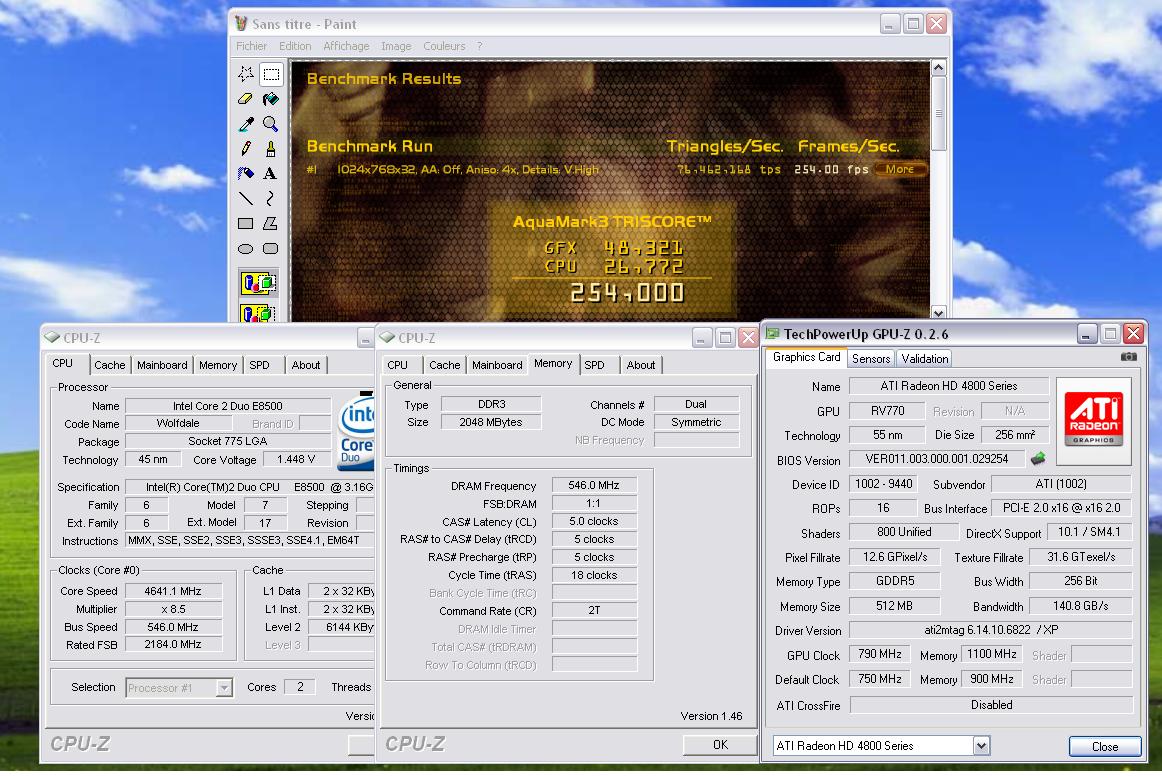Choose the Eraser tool in Paint
The height and width of the screenshot is (776, 1162).
pos(246,99)
